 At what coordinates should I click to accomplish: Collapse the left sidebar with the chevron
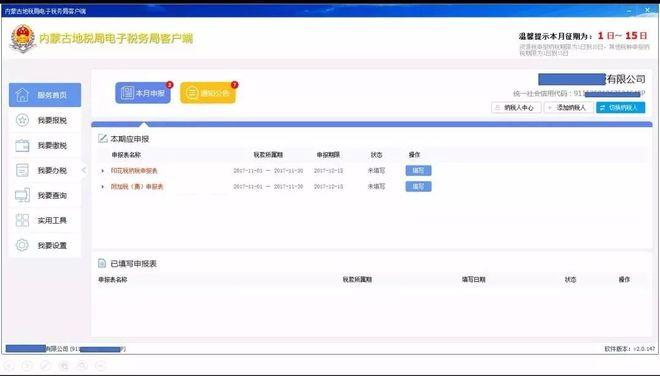(84, 170)
